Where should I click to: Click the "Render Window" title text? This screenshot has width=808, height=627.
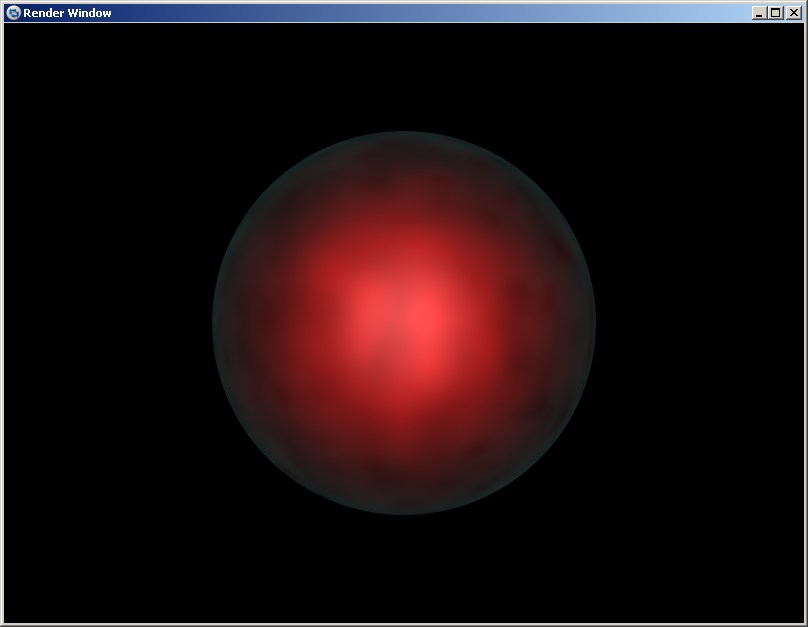pyautogui.click(x=67, y=13)
